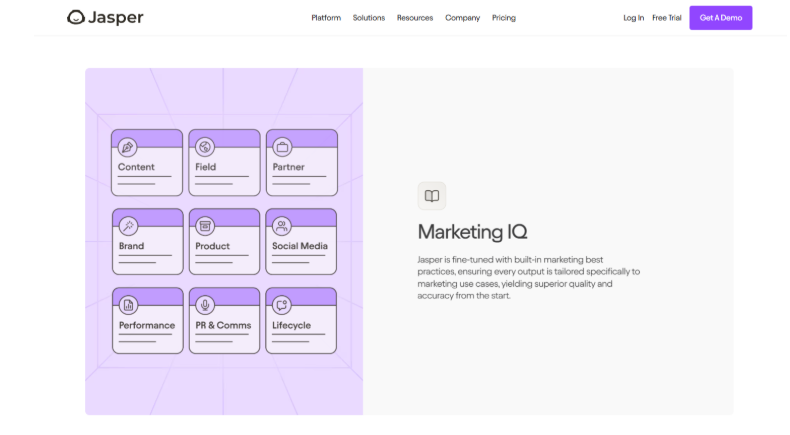Open the Company menu
The width and height of the screenshot is (790, 435).
click(x=463, y=18)
